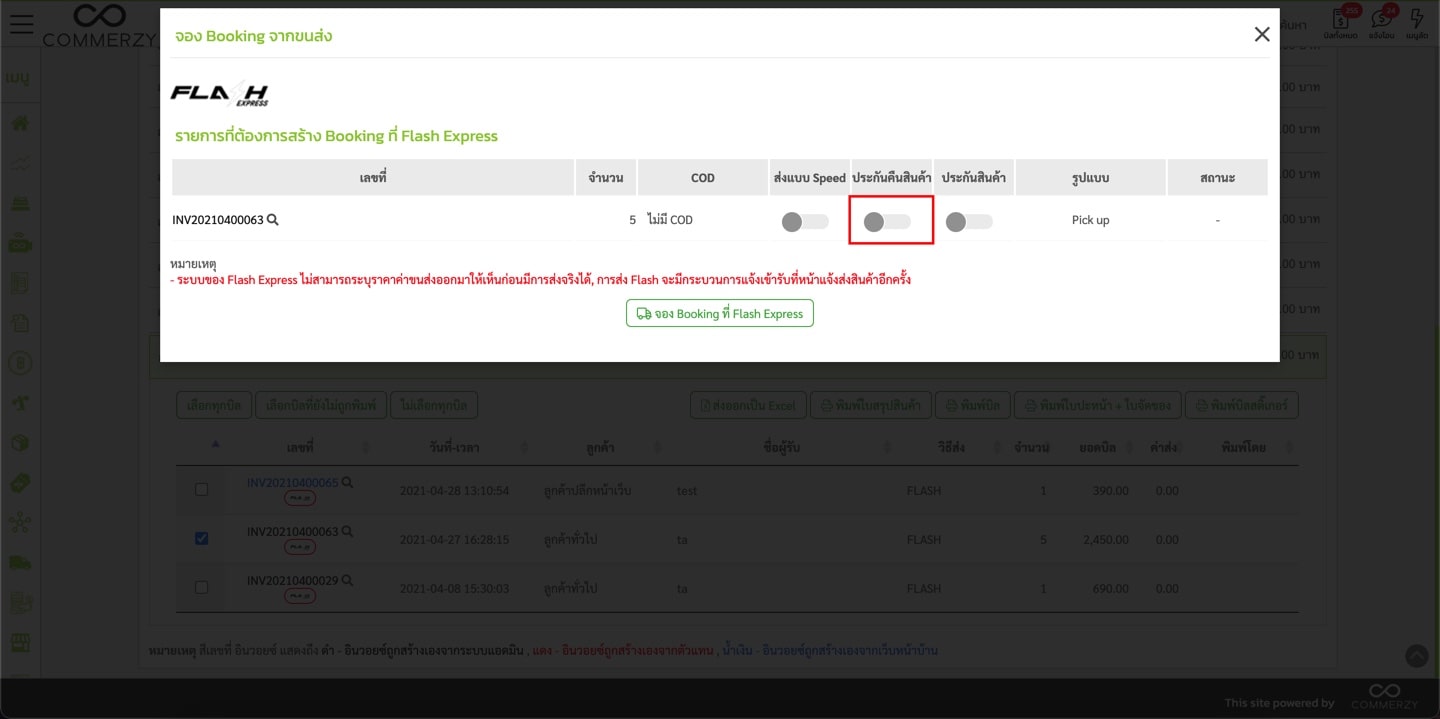The height and width of the screenshot is (719, 1440).
Task: Click the Commerzy logo in header
Action: [99, 25]
